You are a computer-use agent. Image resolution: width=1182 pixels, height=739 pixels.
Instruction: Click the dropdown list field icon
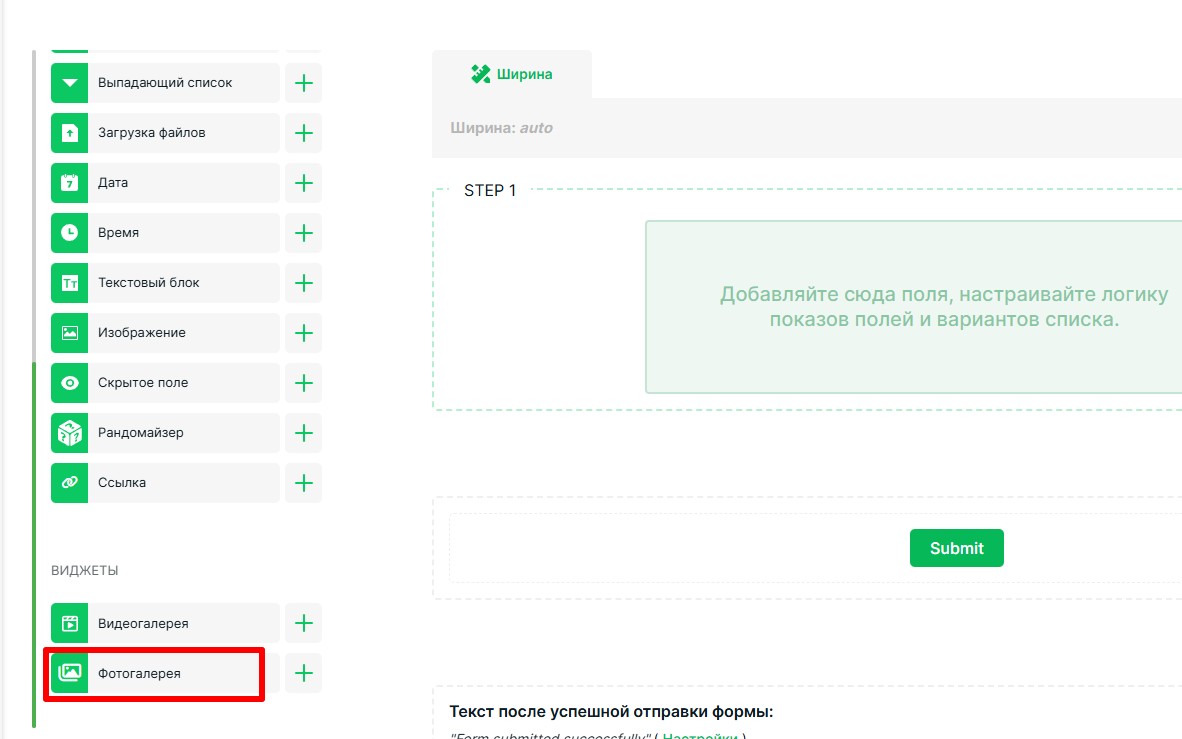pyautogui.click(x=70, y=83)
